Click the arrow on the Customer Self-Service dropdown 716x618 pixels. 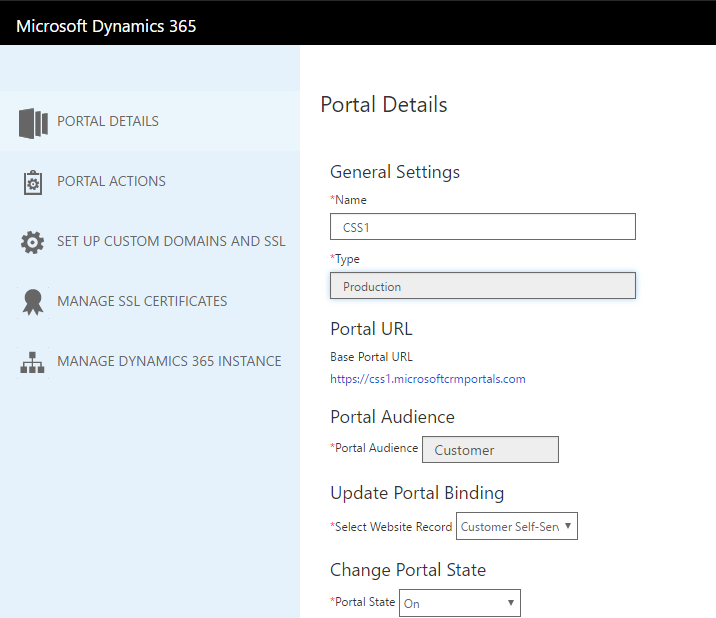tap(568, 526)
